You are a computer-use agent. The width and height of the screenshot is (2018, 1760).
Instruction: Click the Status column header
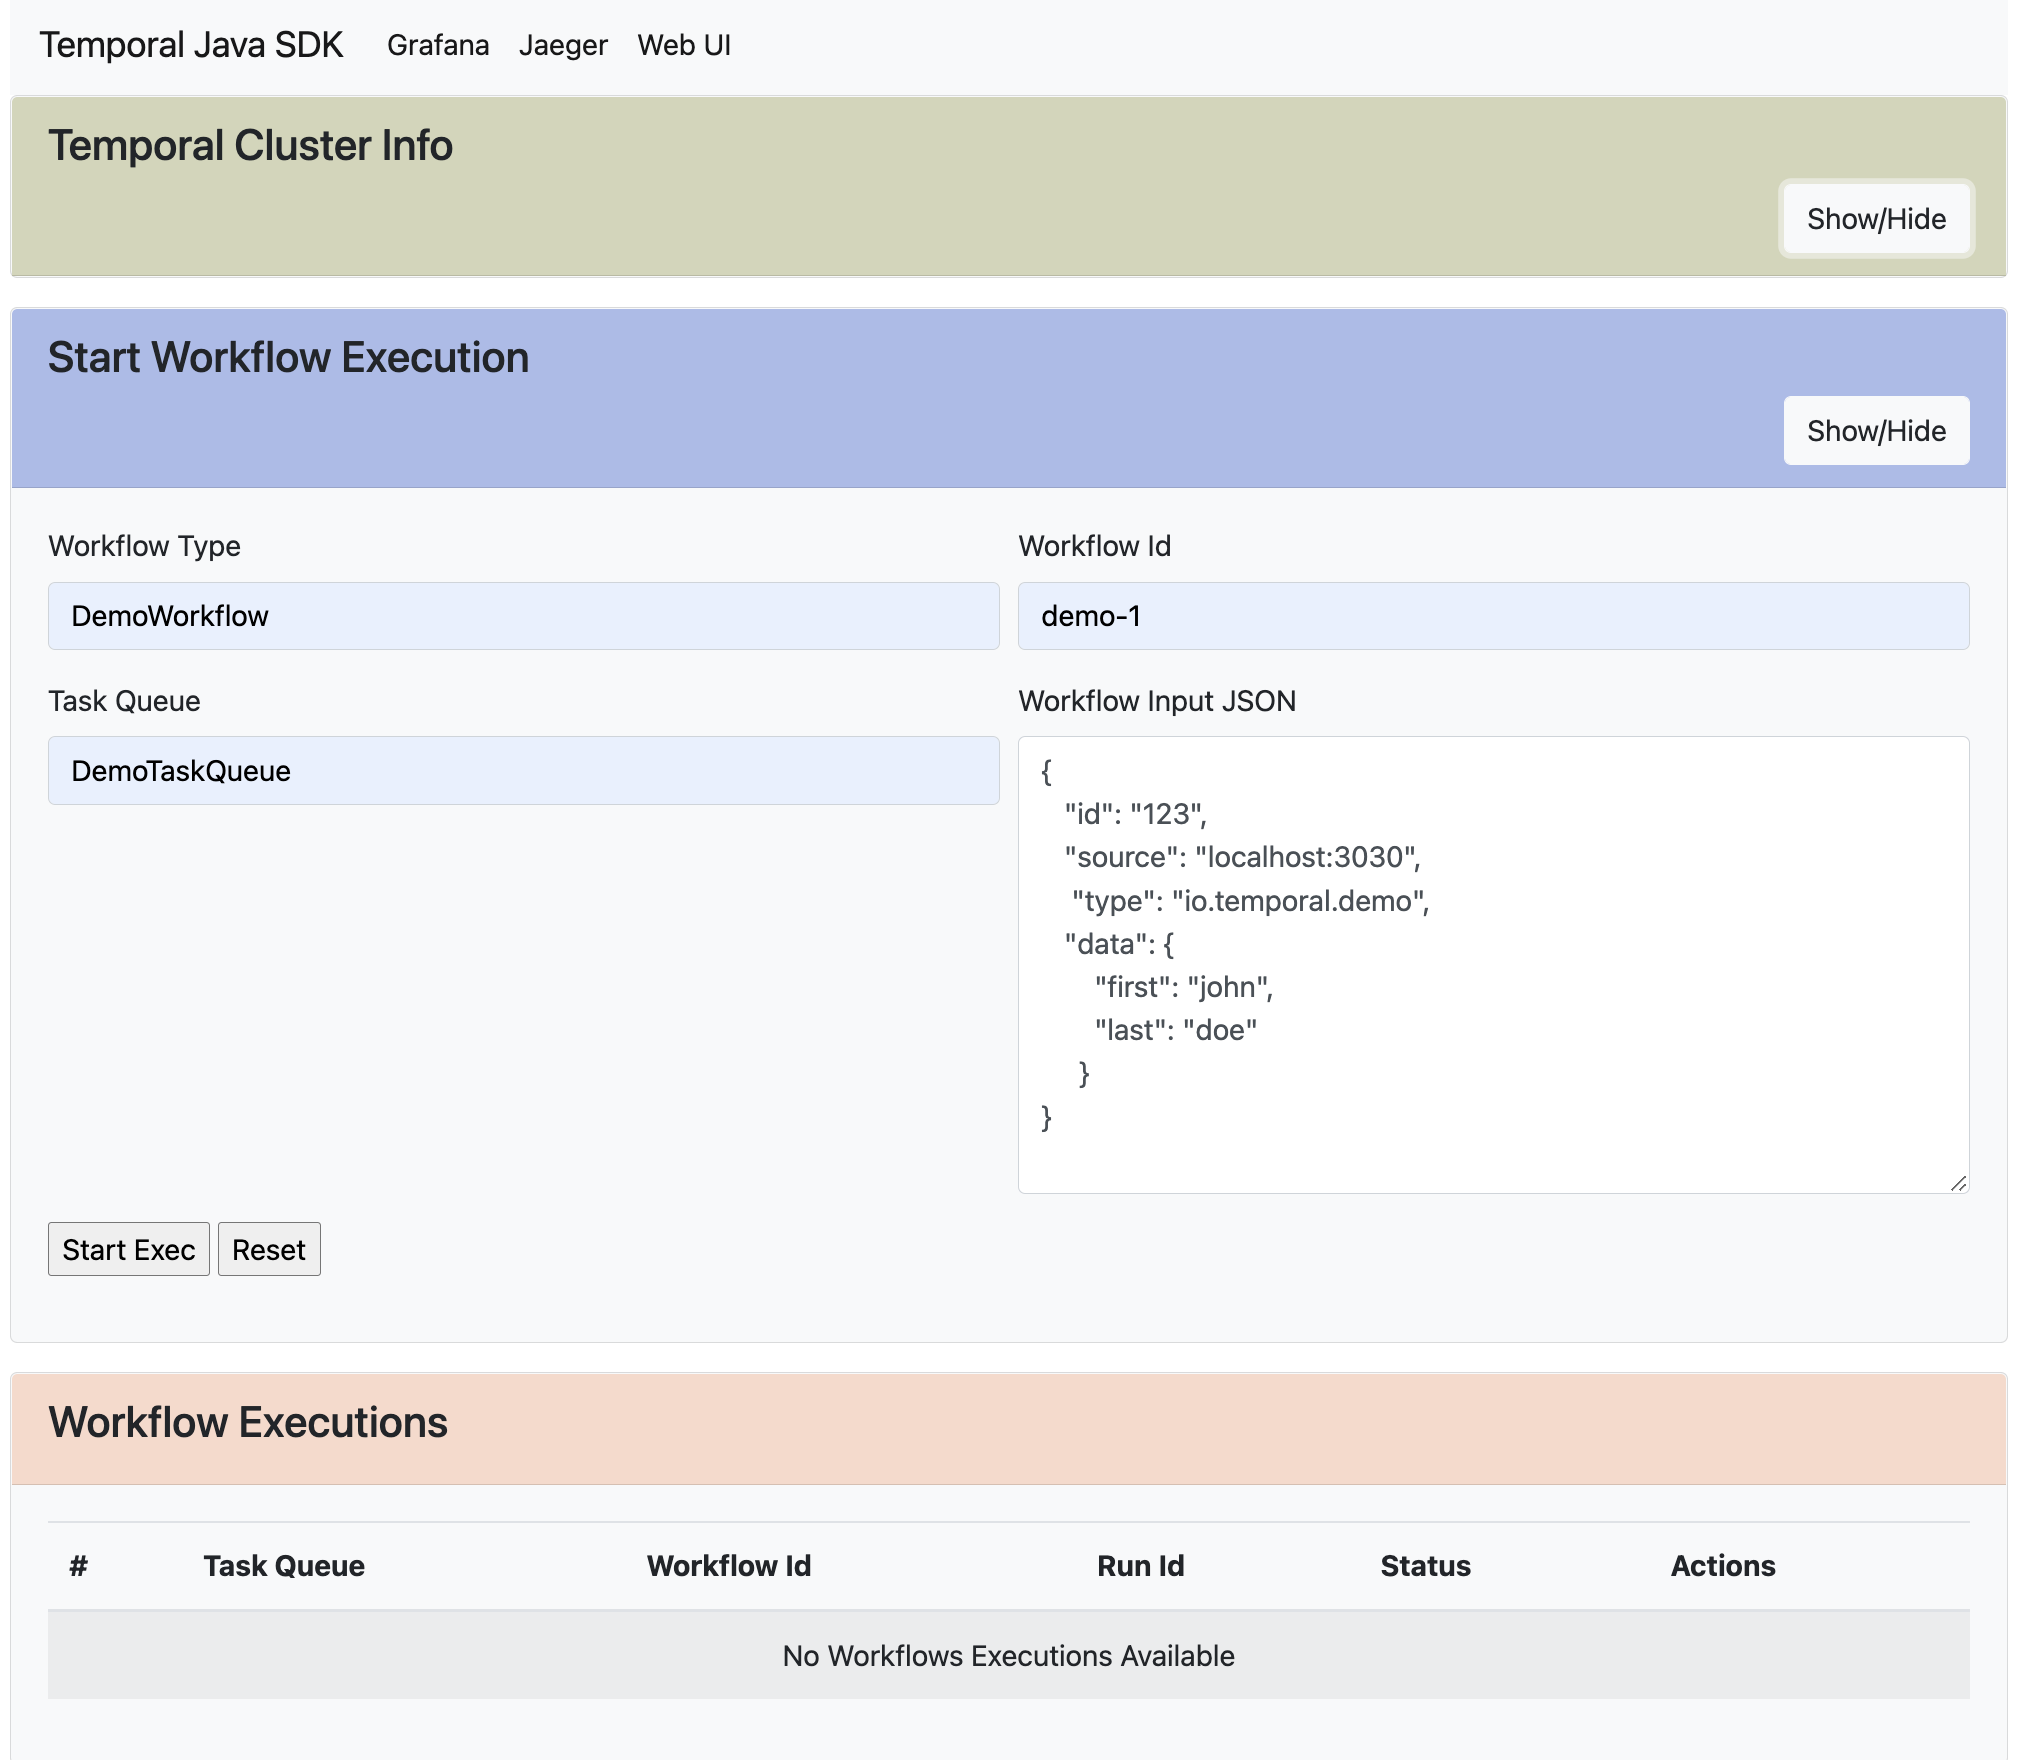click(1425, 1566)
